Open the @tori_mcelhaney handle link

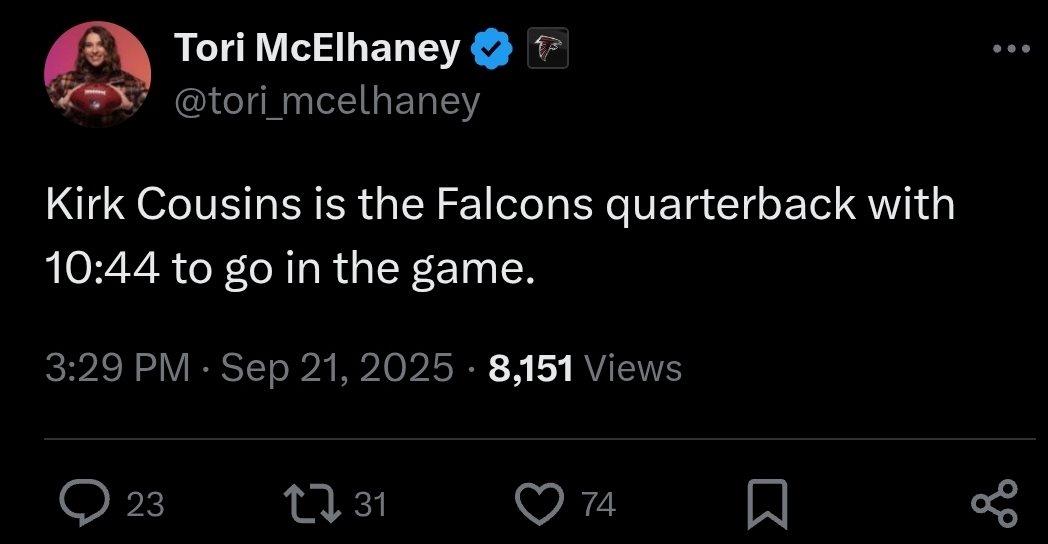coord(328,102)
